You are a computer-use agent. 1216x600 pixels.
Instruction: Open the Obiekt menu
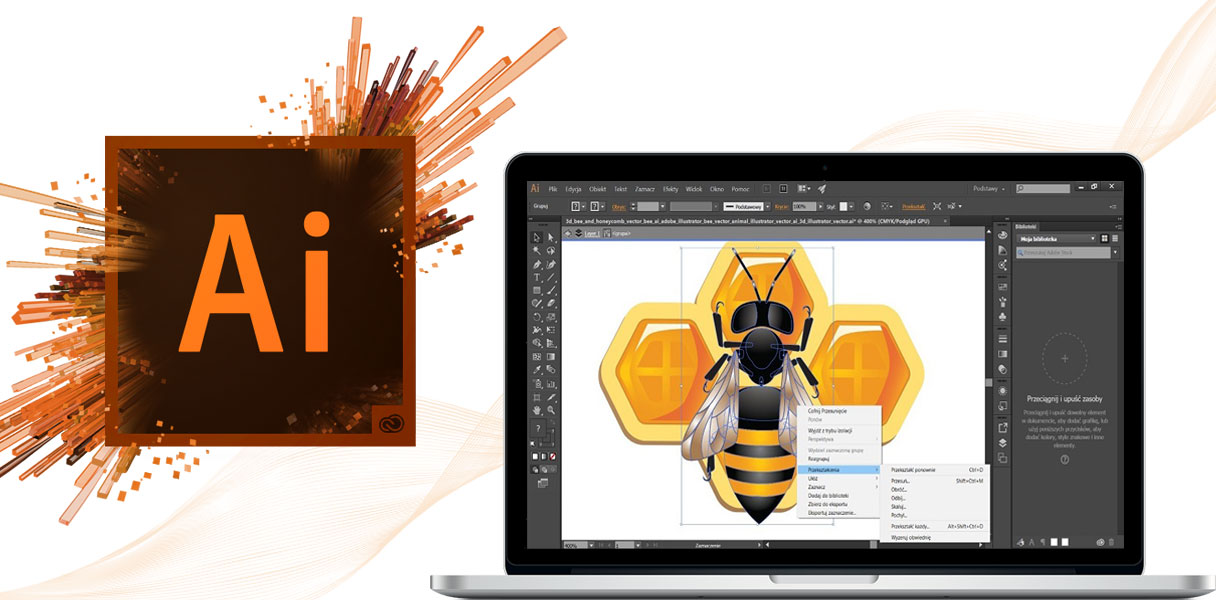point(598,188)
